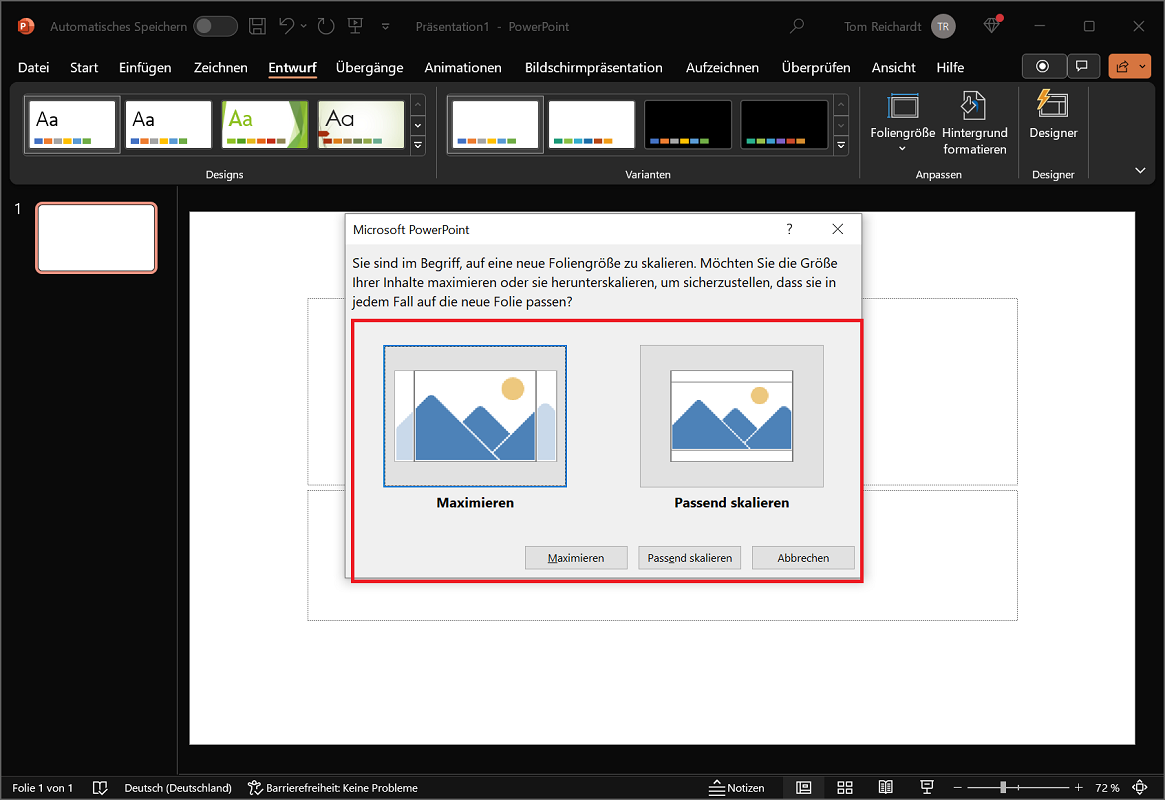Collapse the ribbon with chevron

[1140, 171]
